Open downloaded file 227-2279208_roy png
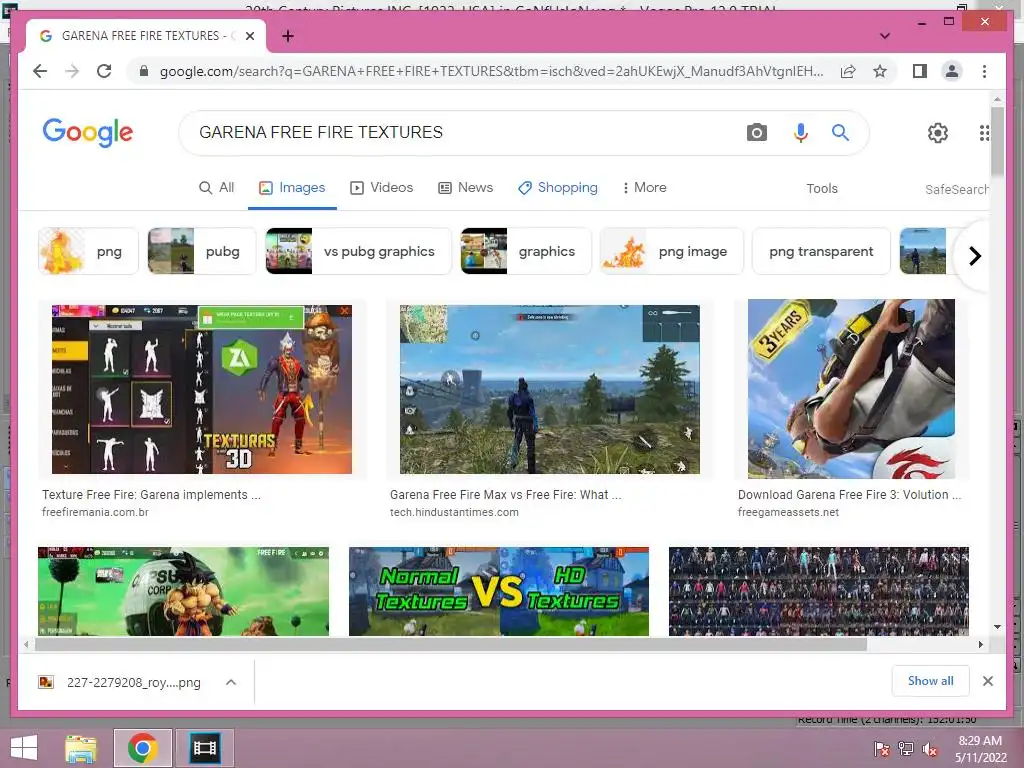The image size is (1024, 768). [121, 682]
